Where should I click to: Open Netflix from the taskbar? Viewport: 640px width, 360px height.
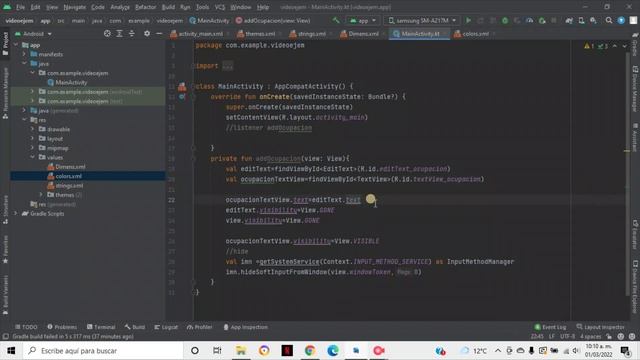coord(287,351)
